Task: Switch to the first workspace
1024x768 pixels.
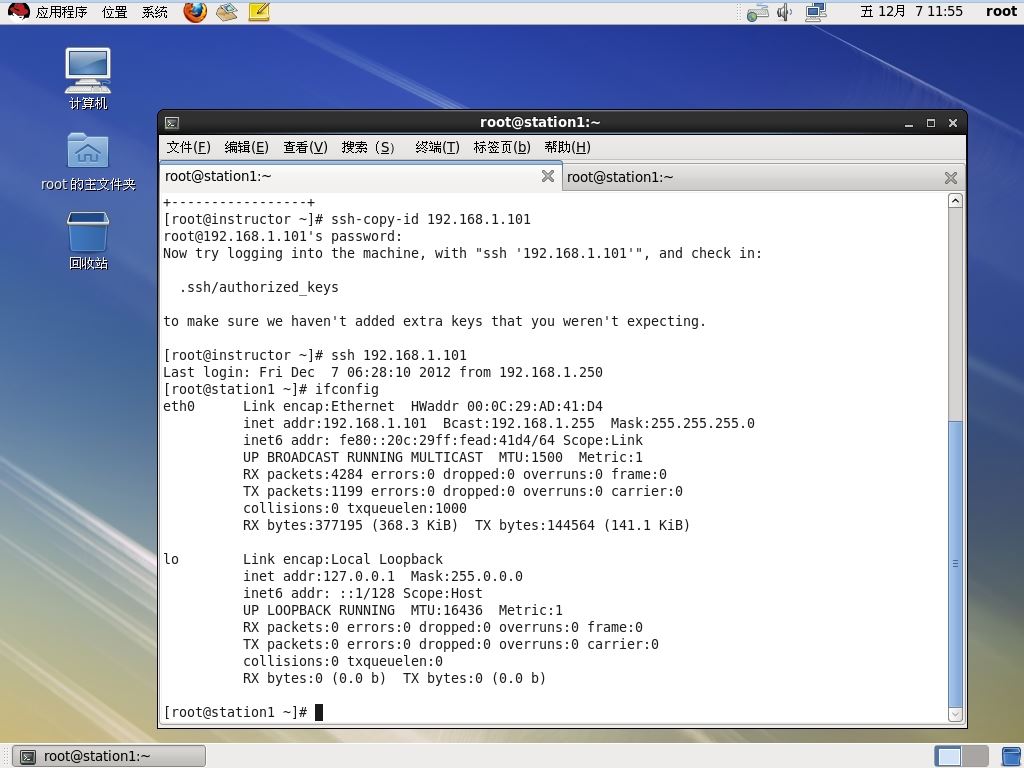Action: pos(948,756)
